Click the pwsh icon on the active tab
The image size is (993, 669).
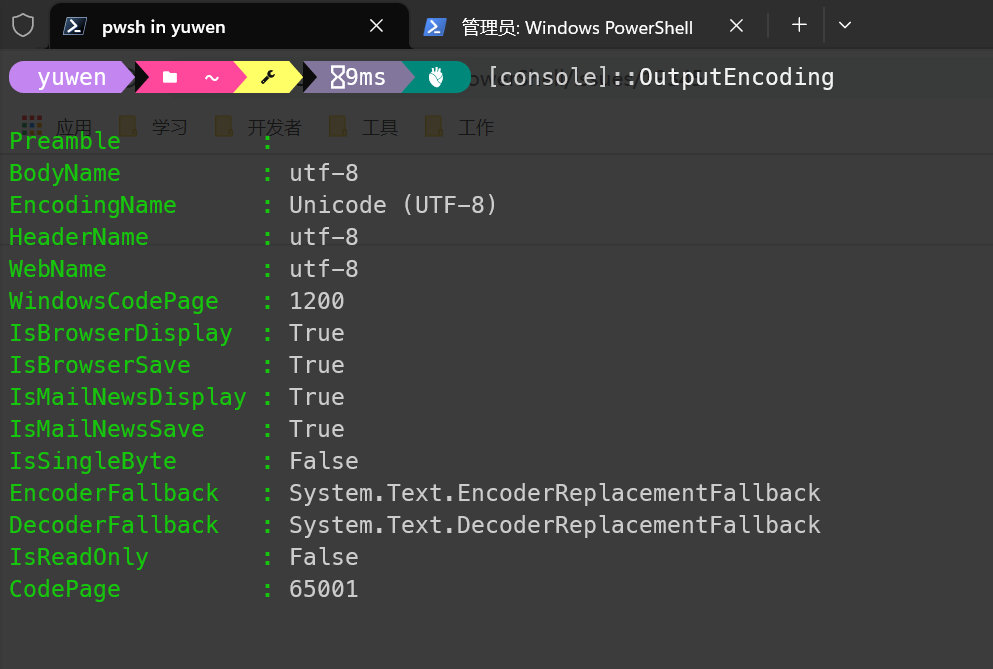point(73,27)
